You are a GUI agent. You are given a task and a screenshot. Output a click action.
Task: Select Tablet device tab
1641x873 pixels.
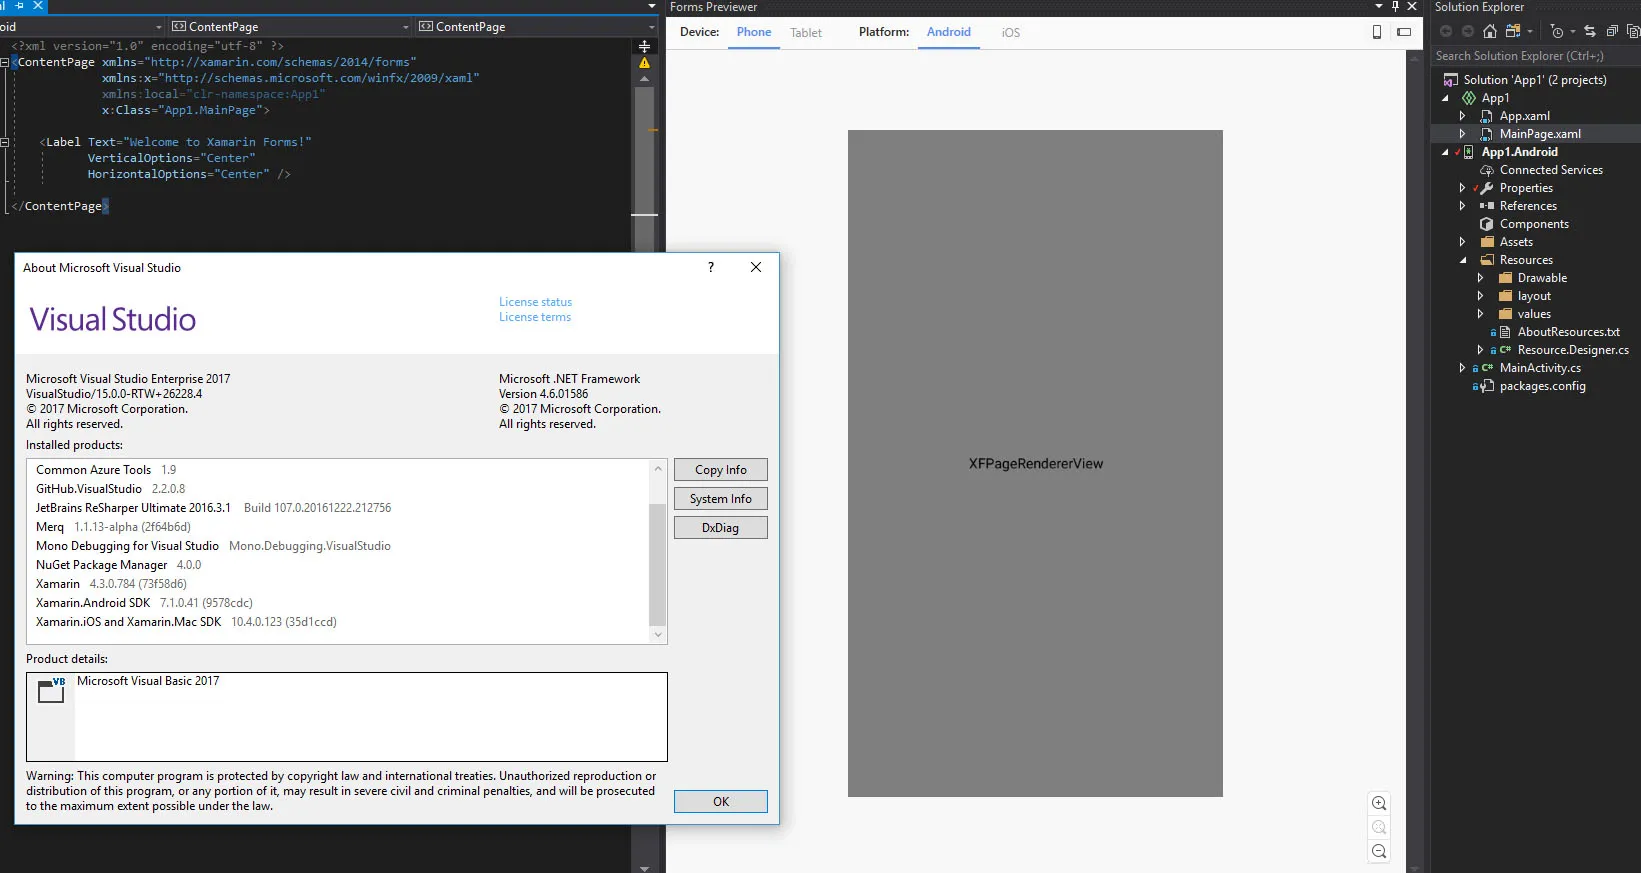[806, 33]
